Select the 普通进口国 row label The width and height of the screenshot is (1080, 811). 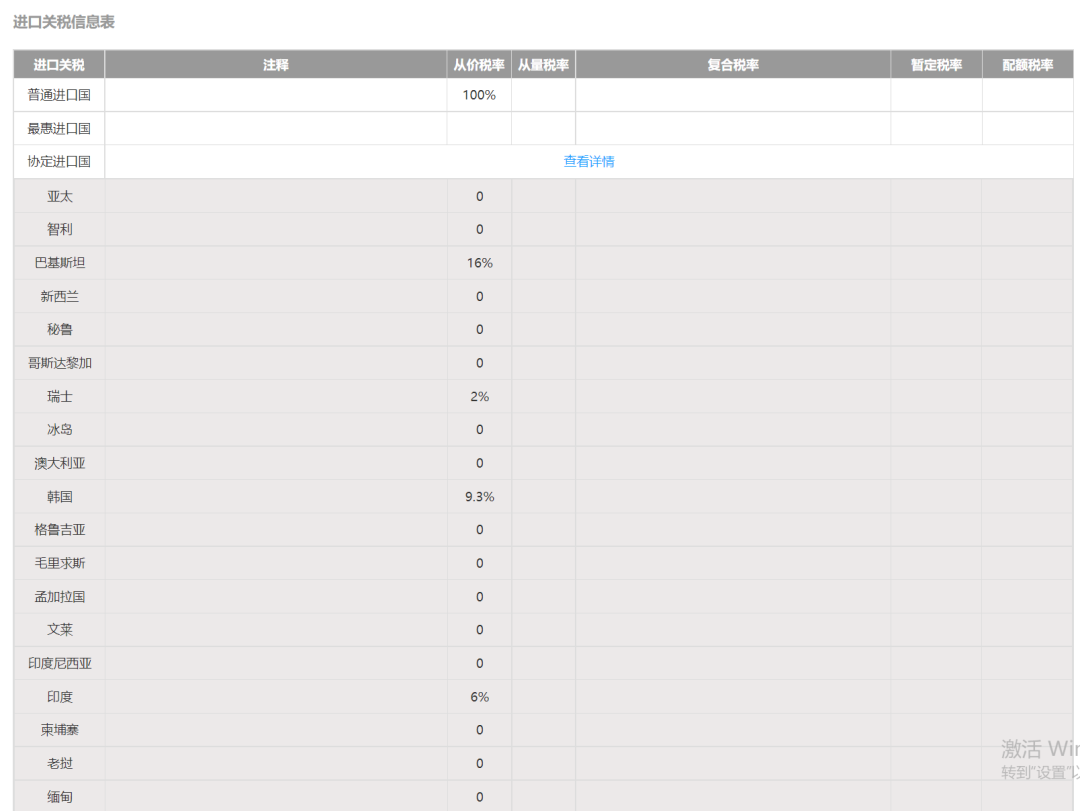point(59,95)
